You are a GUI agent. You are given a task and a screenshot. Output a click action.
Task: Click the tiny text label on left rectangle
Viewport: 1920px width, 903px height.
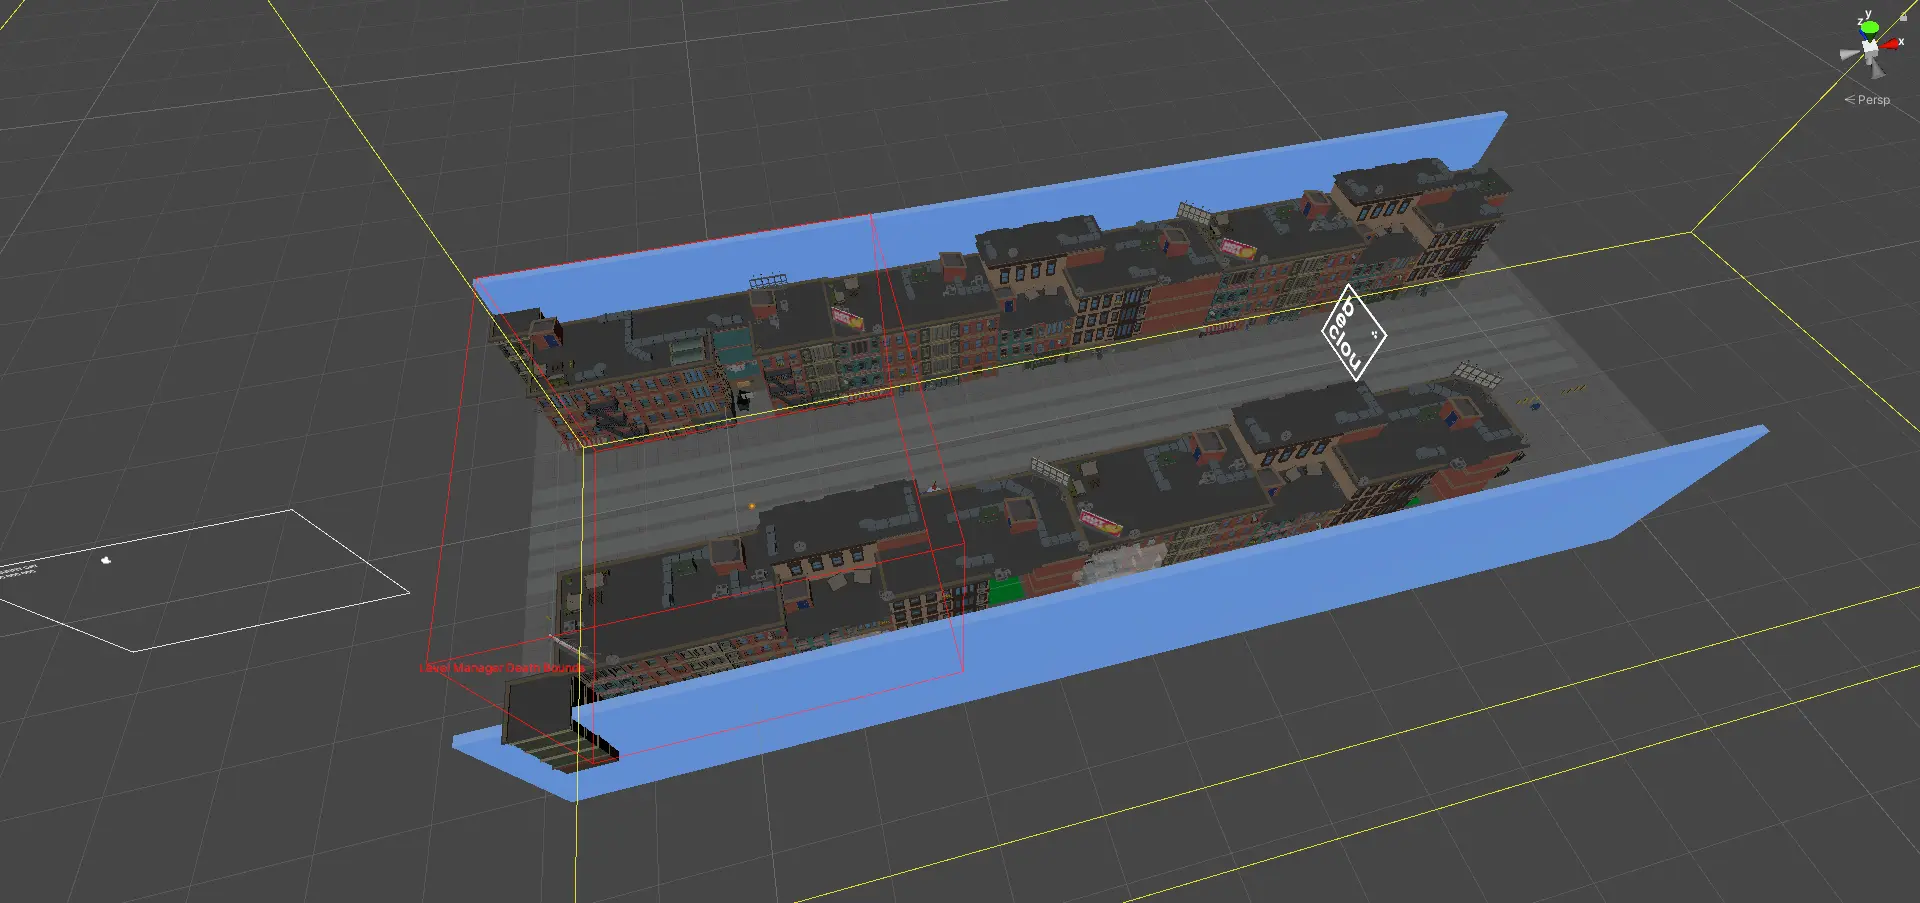pos(18,571)
